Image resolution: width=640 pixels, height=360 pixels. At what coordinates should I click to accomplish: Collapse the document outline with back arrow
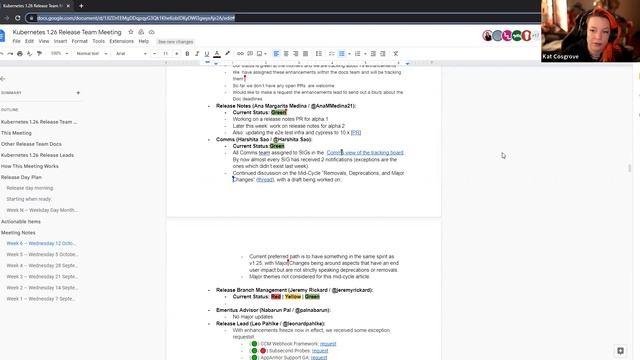pos(3,78)
